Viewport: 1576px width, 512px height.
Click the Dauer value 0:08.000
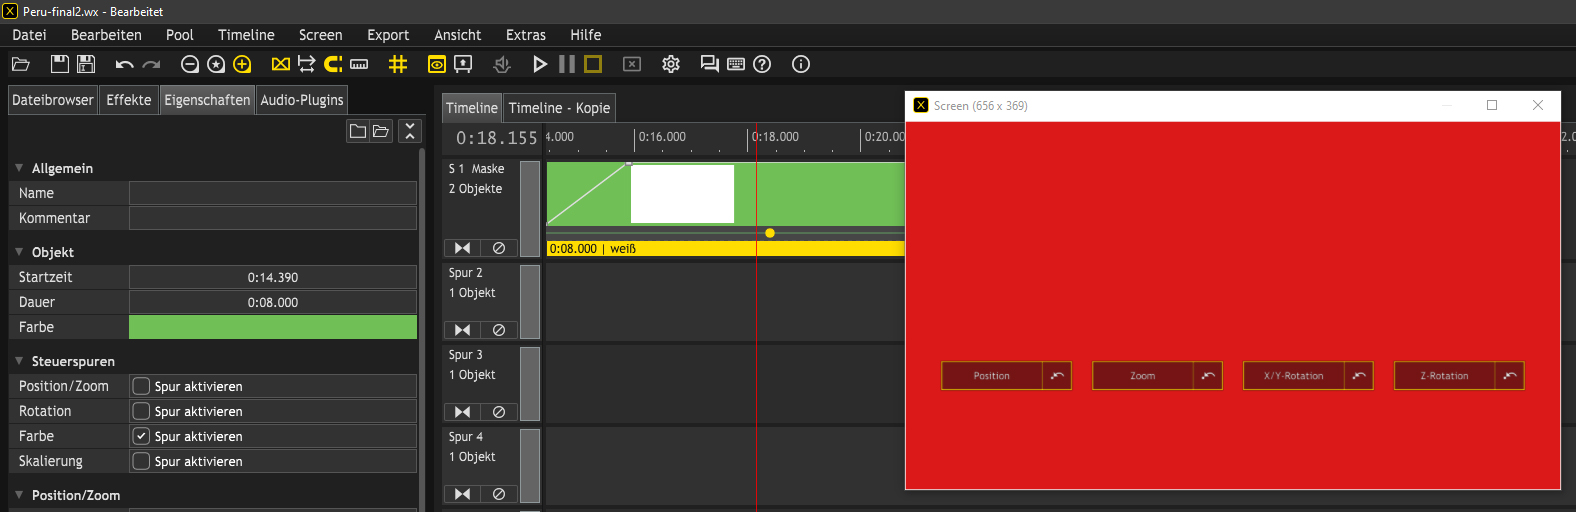point(273,302)
